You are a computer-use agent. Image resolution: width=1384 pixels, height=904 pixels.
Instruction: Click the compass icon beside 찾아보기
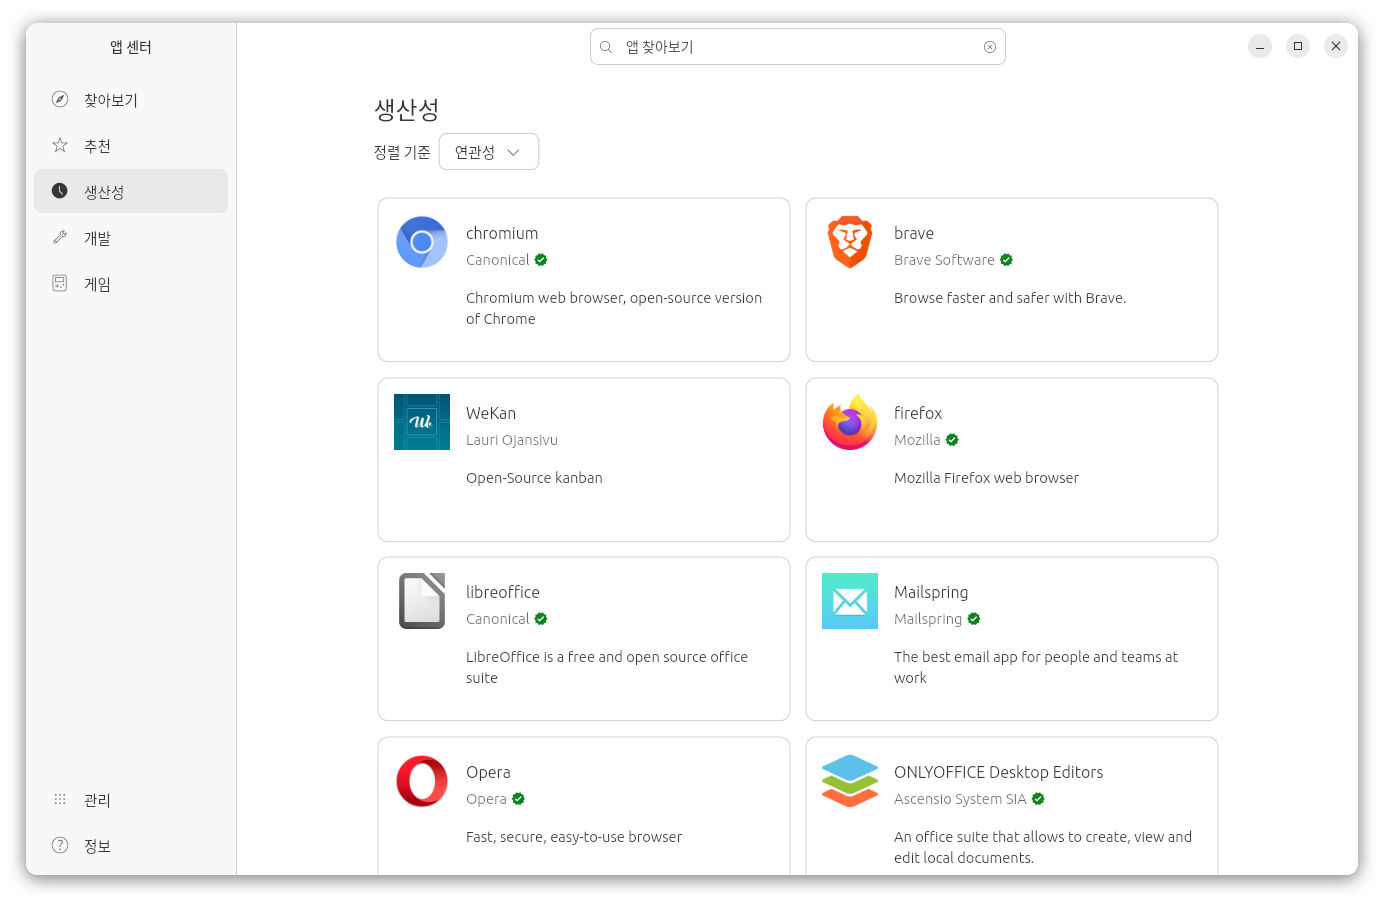[x=60, y=99]
